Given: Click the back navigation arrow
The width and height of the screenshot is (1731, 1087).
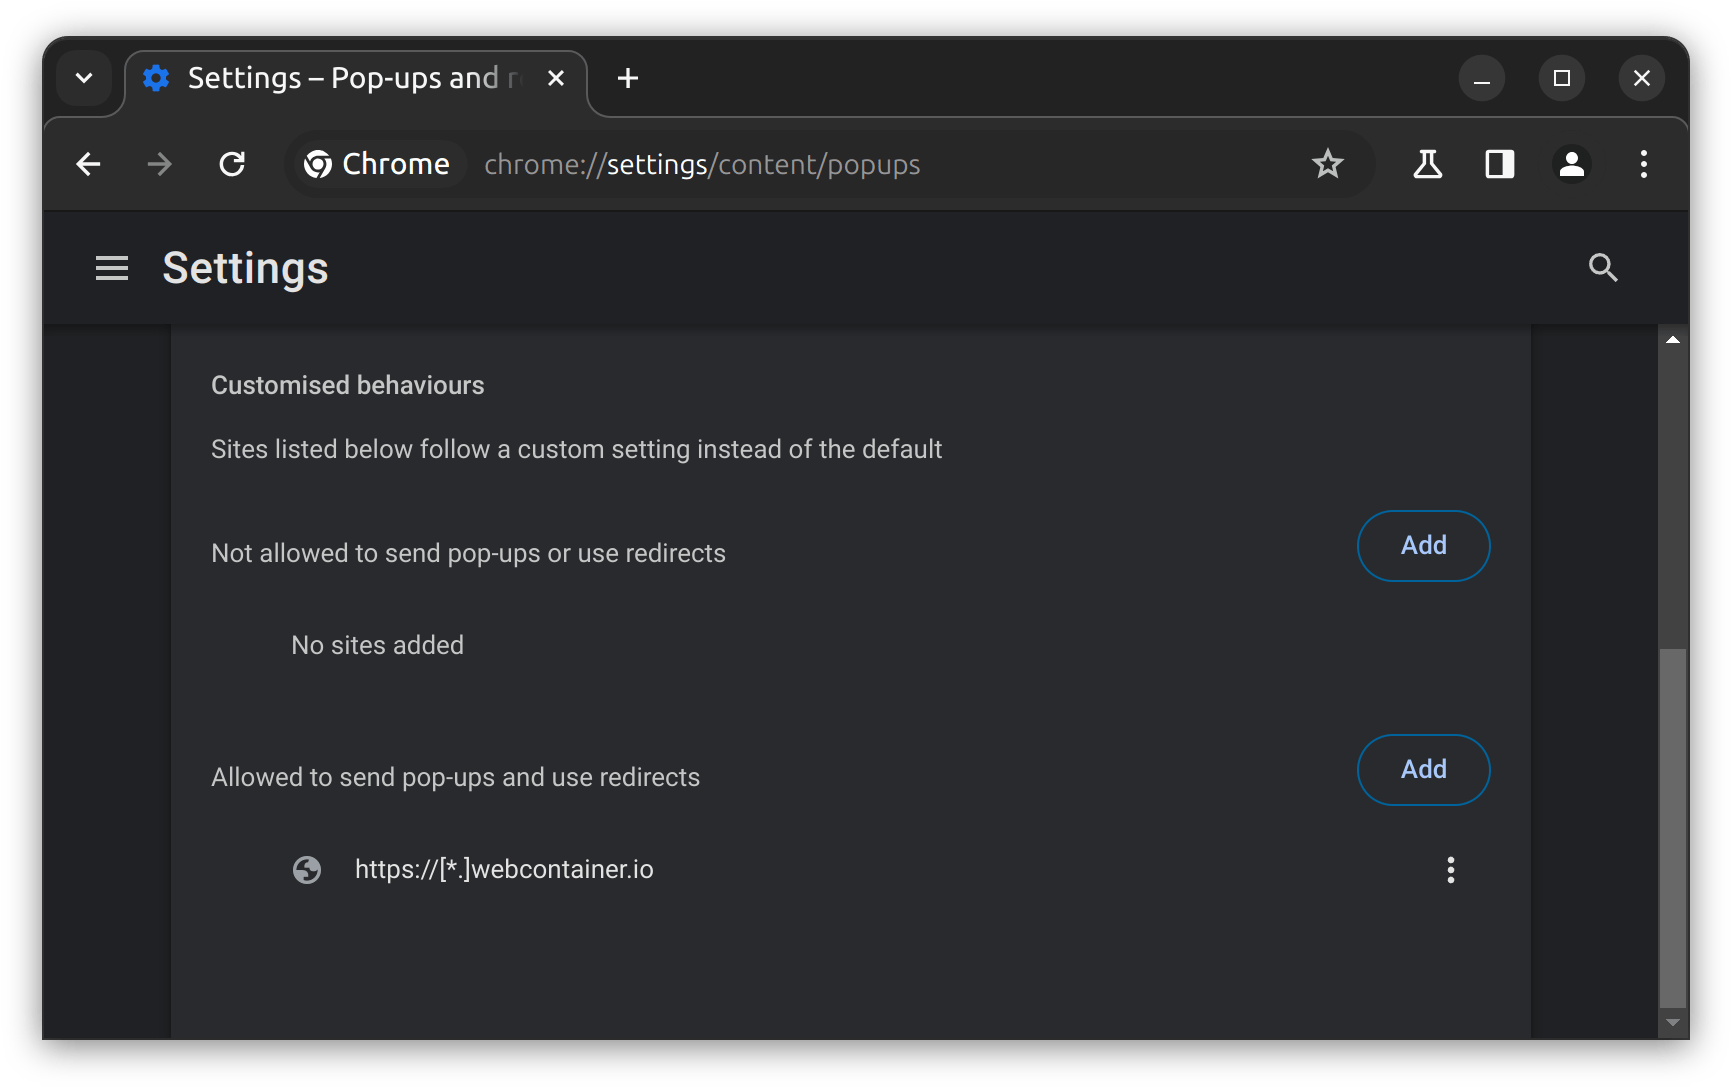Looking at the screenshot, I should pyautogui.click(x=89, y=164).
